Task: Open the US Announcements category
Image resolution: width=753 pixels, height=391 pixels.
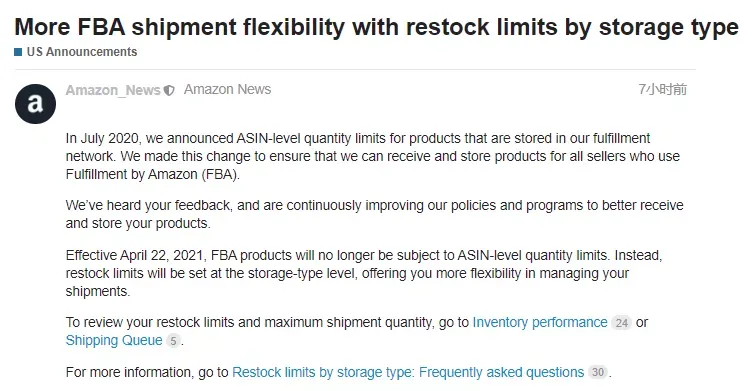Action: click(82, 52)
